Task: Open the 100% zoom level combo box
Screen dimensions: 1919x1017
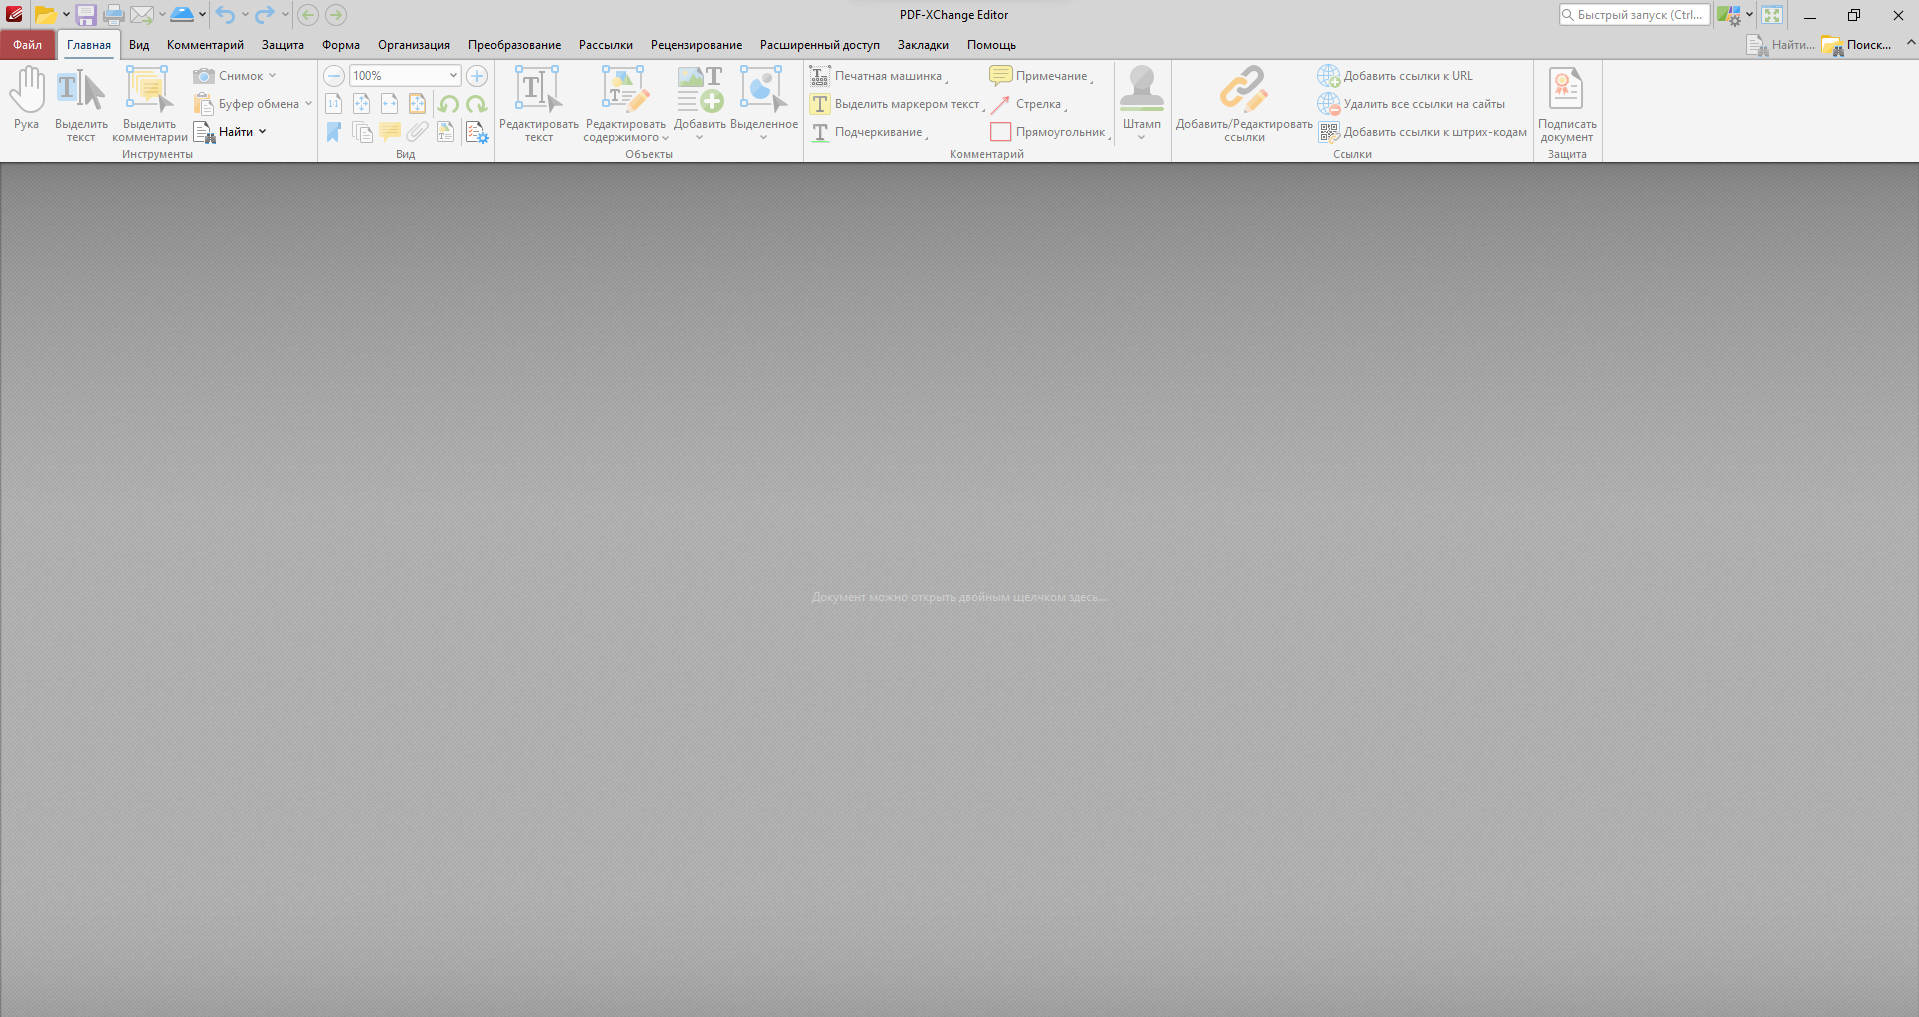Action: 405,76
